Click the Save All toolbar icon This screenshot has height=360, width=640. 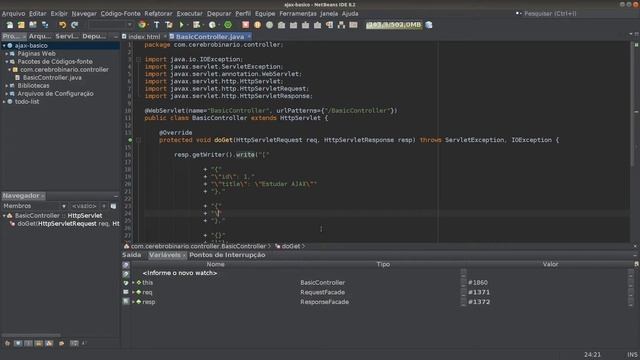pos(45,25)
